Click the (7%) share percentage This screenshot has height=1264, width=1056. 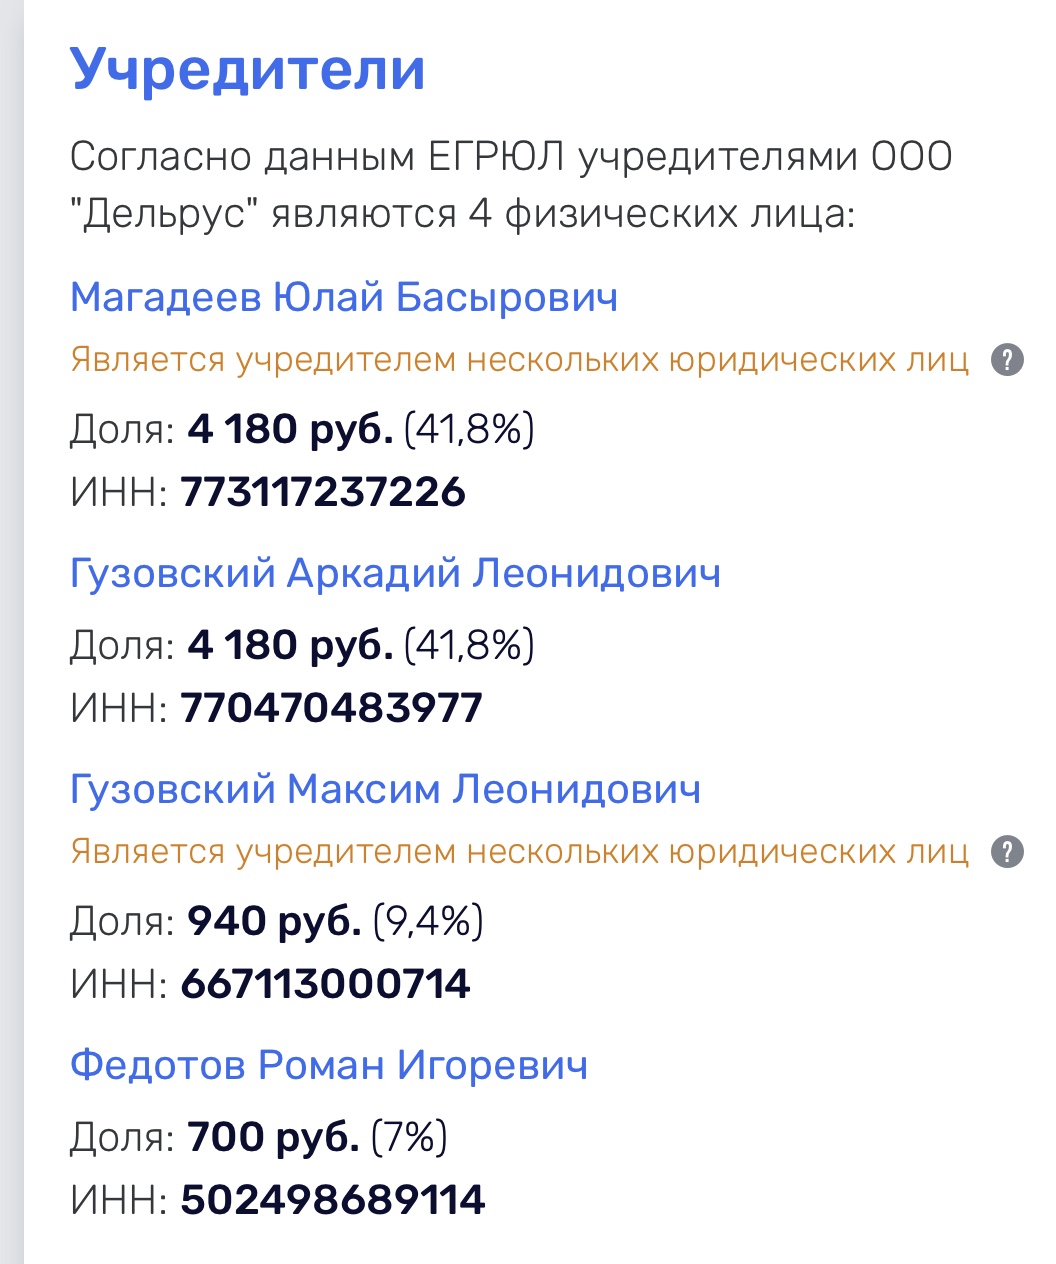(409, 1138)
